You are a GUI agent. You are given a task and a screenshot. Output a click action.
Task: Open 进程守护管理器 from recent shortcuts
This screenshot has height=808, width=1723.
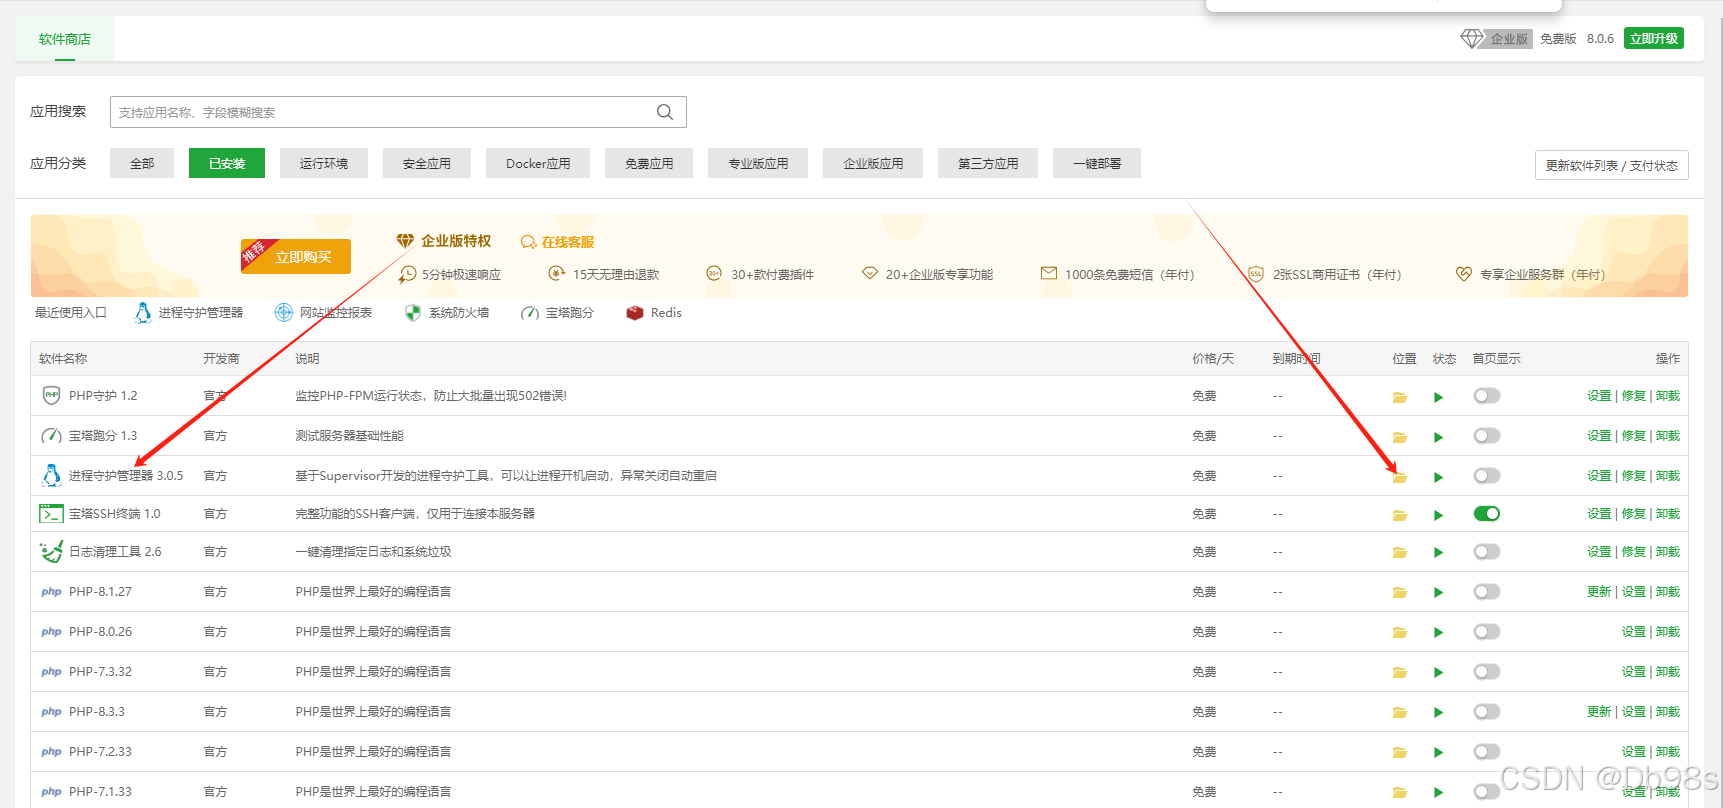click(x=188, y=313)
